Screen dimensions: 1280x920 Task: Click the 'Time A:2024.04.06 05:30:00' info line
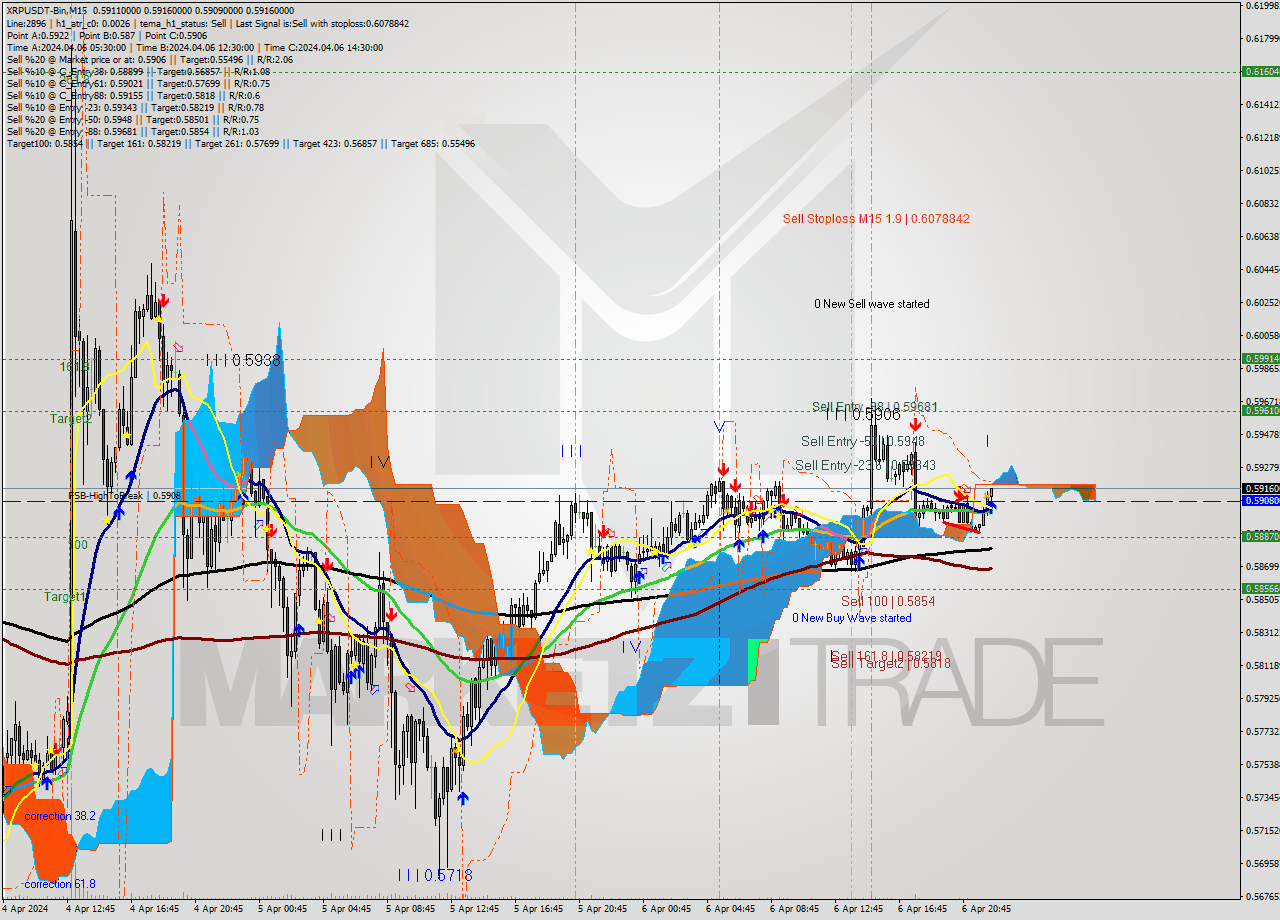(x=195, y=47)
